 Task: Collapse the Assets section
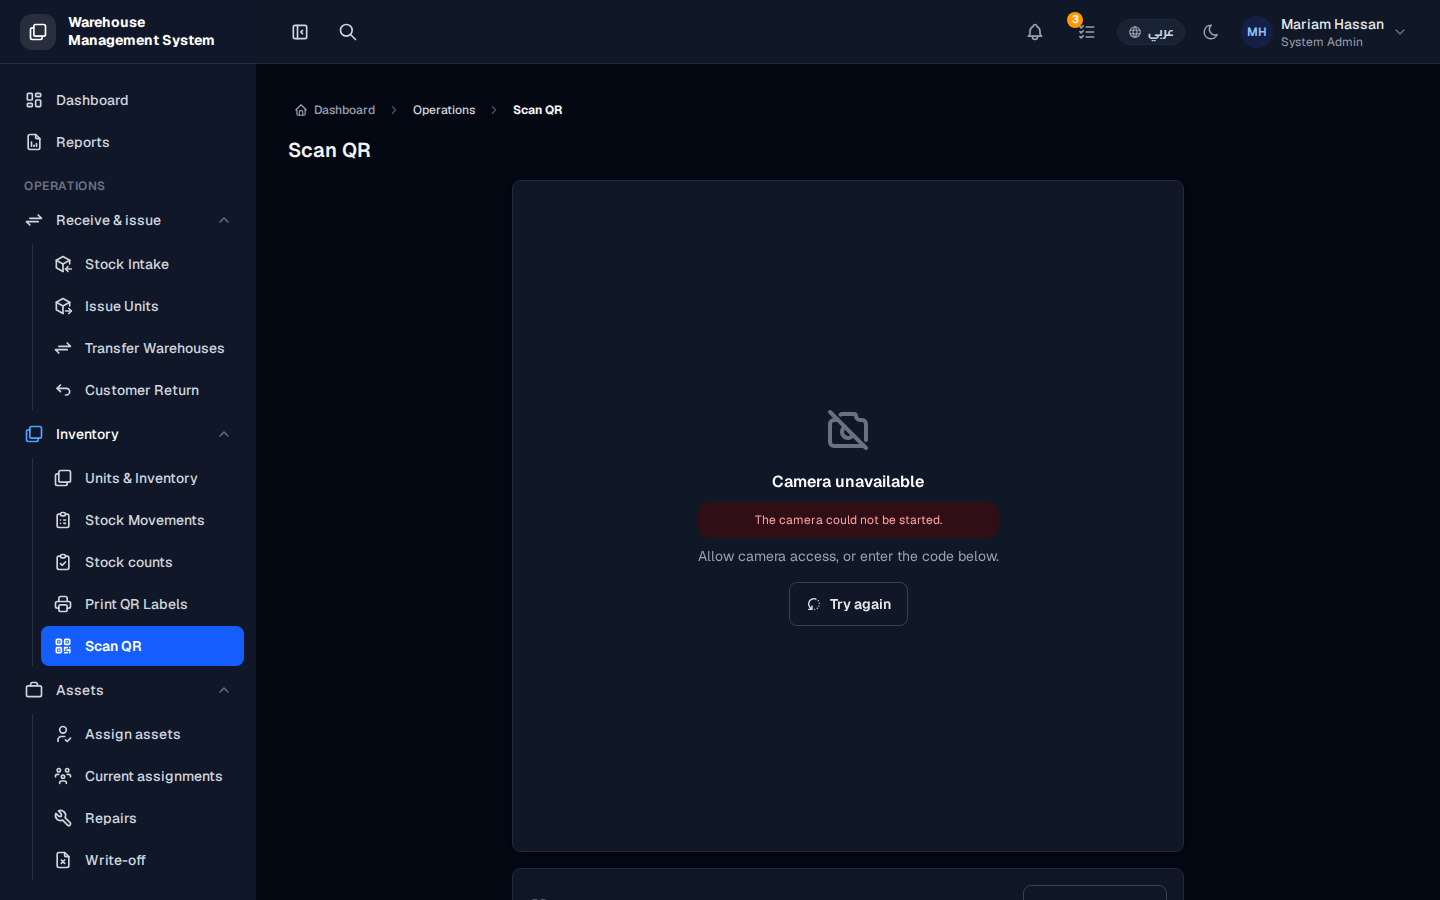[128, 690]
